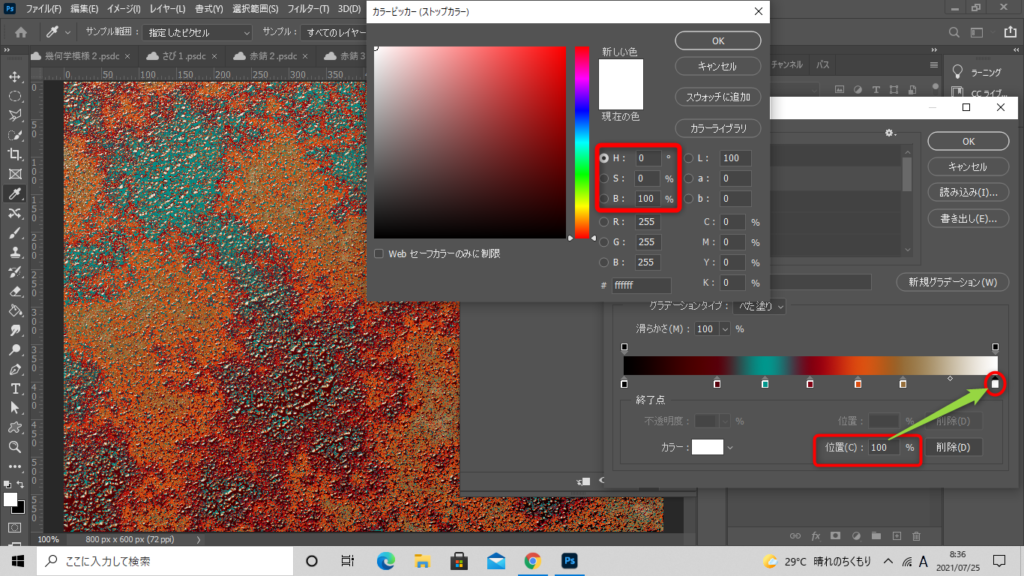
Task: Select the S saturation radio button
Action: point(604,178)
